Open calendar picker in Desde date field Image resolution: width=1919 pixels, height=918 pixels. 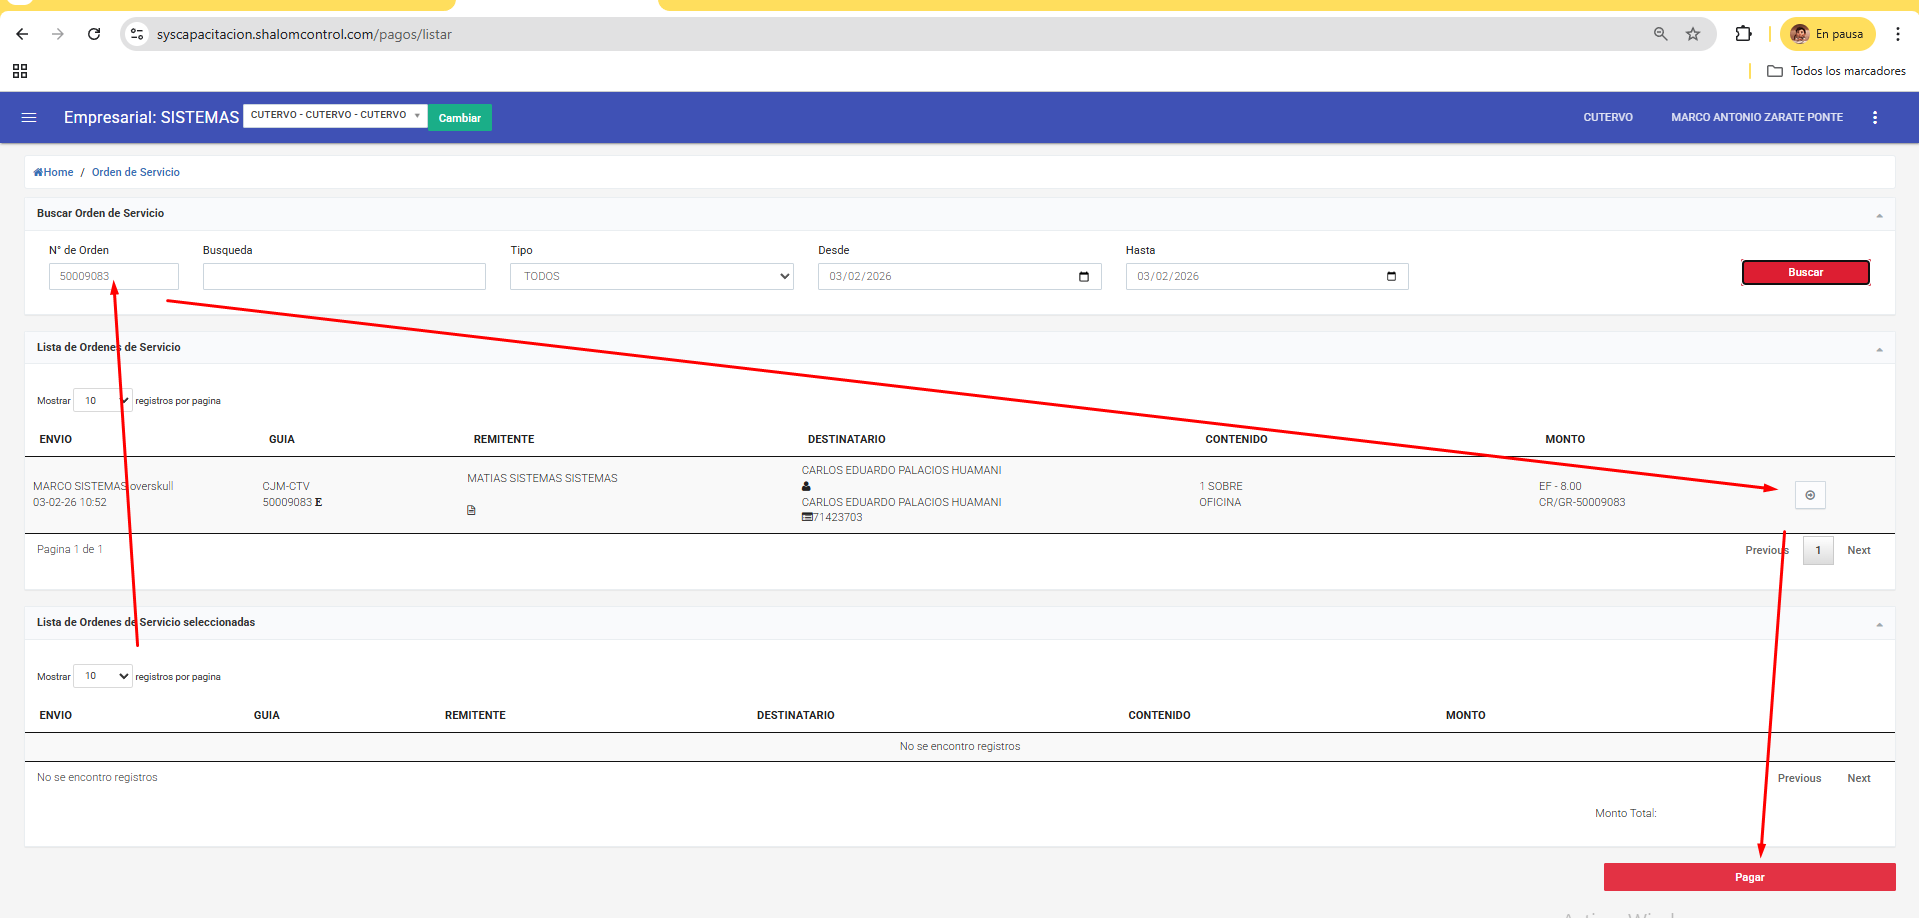pyautogui.click(x=1083, y=277)
